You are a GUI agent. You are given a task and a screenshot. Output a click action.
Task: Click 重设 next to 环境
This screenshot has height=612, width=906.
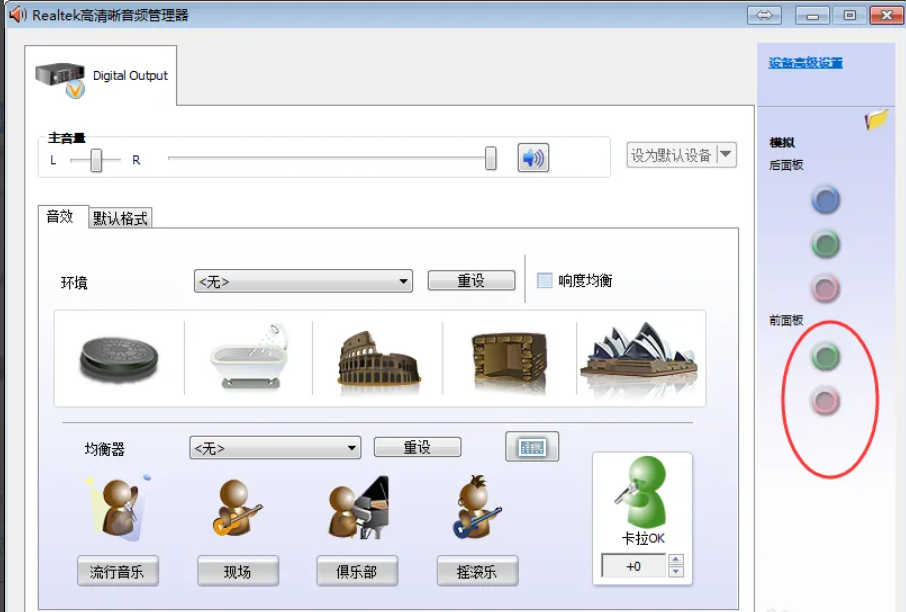[471, 280]
